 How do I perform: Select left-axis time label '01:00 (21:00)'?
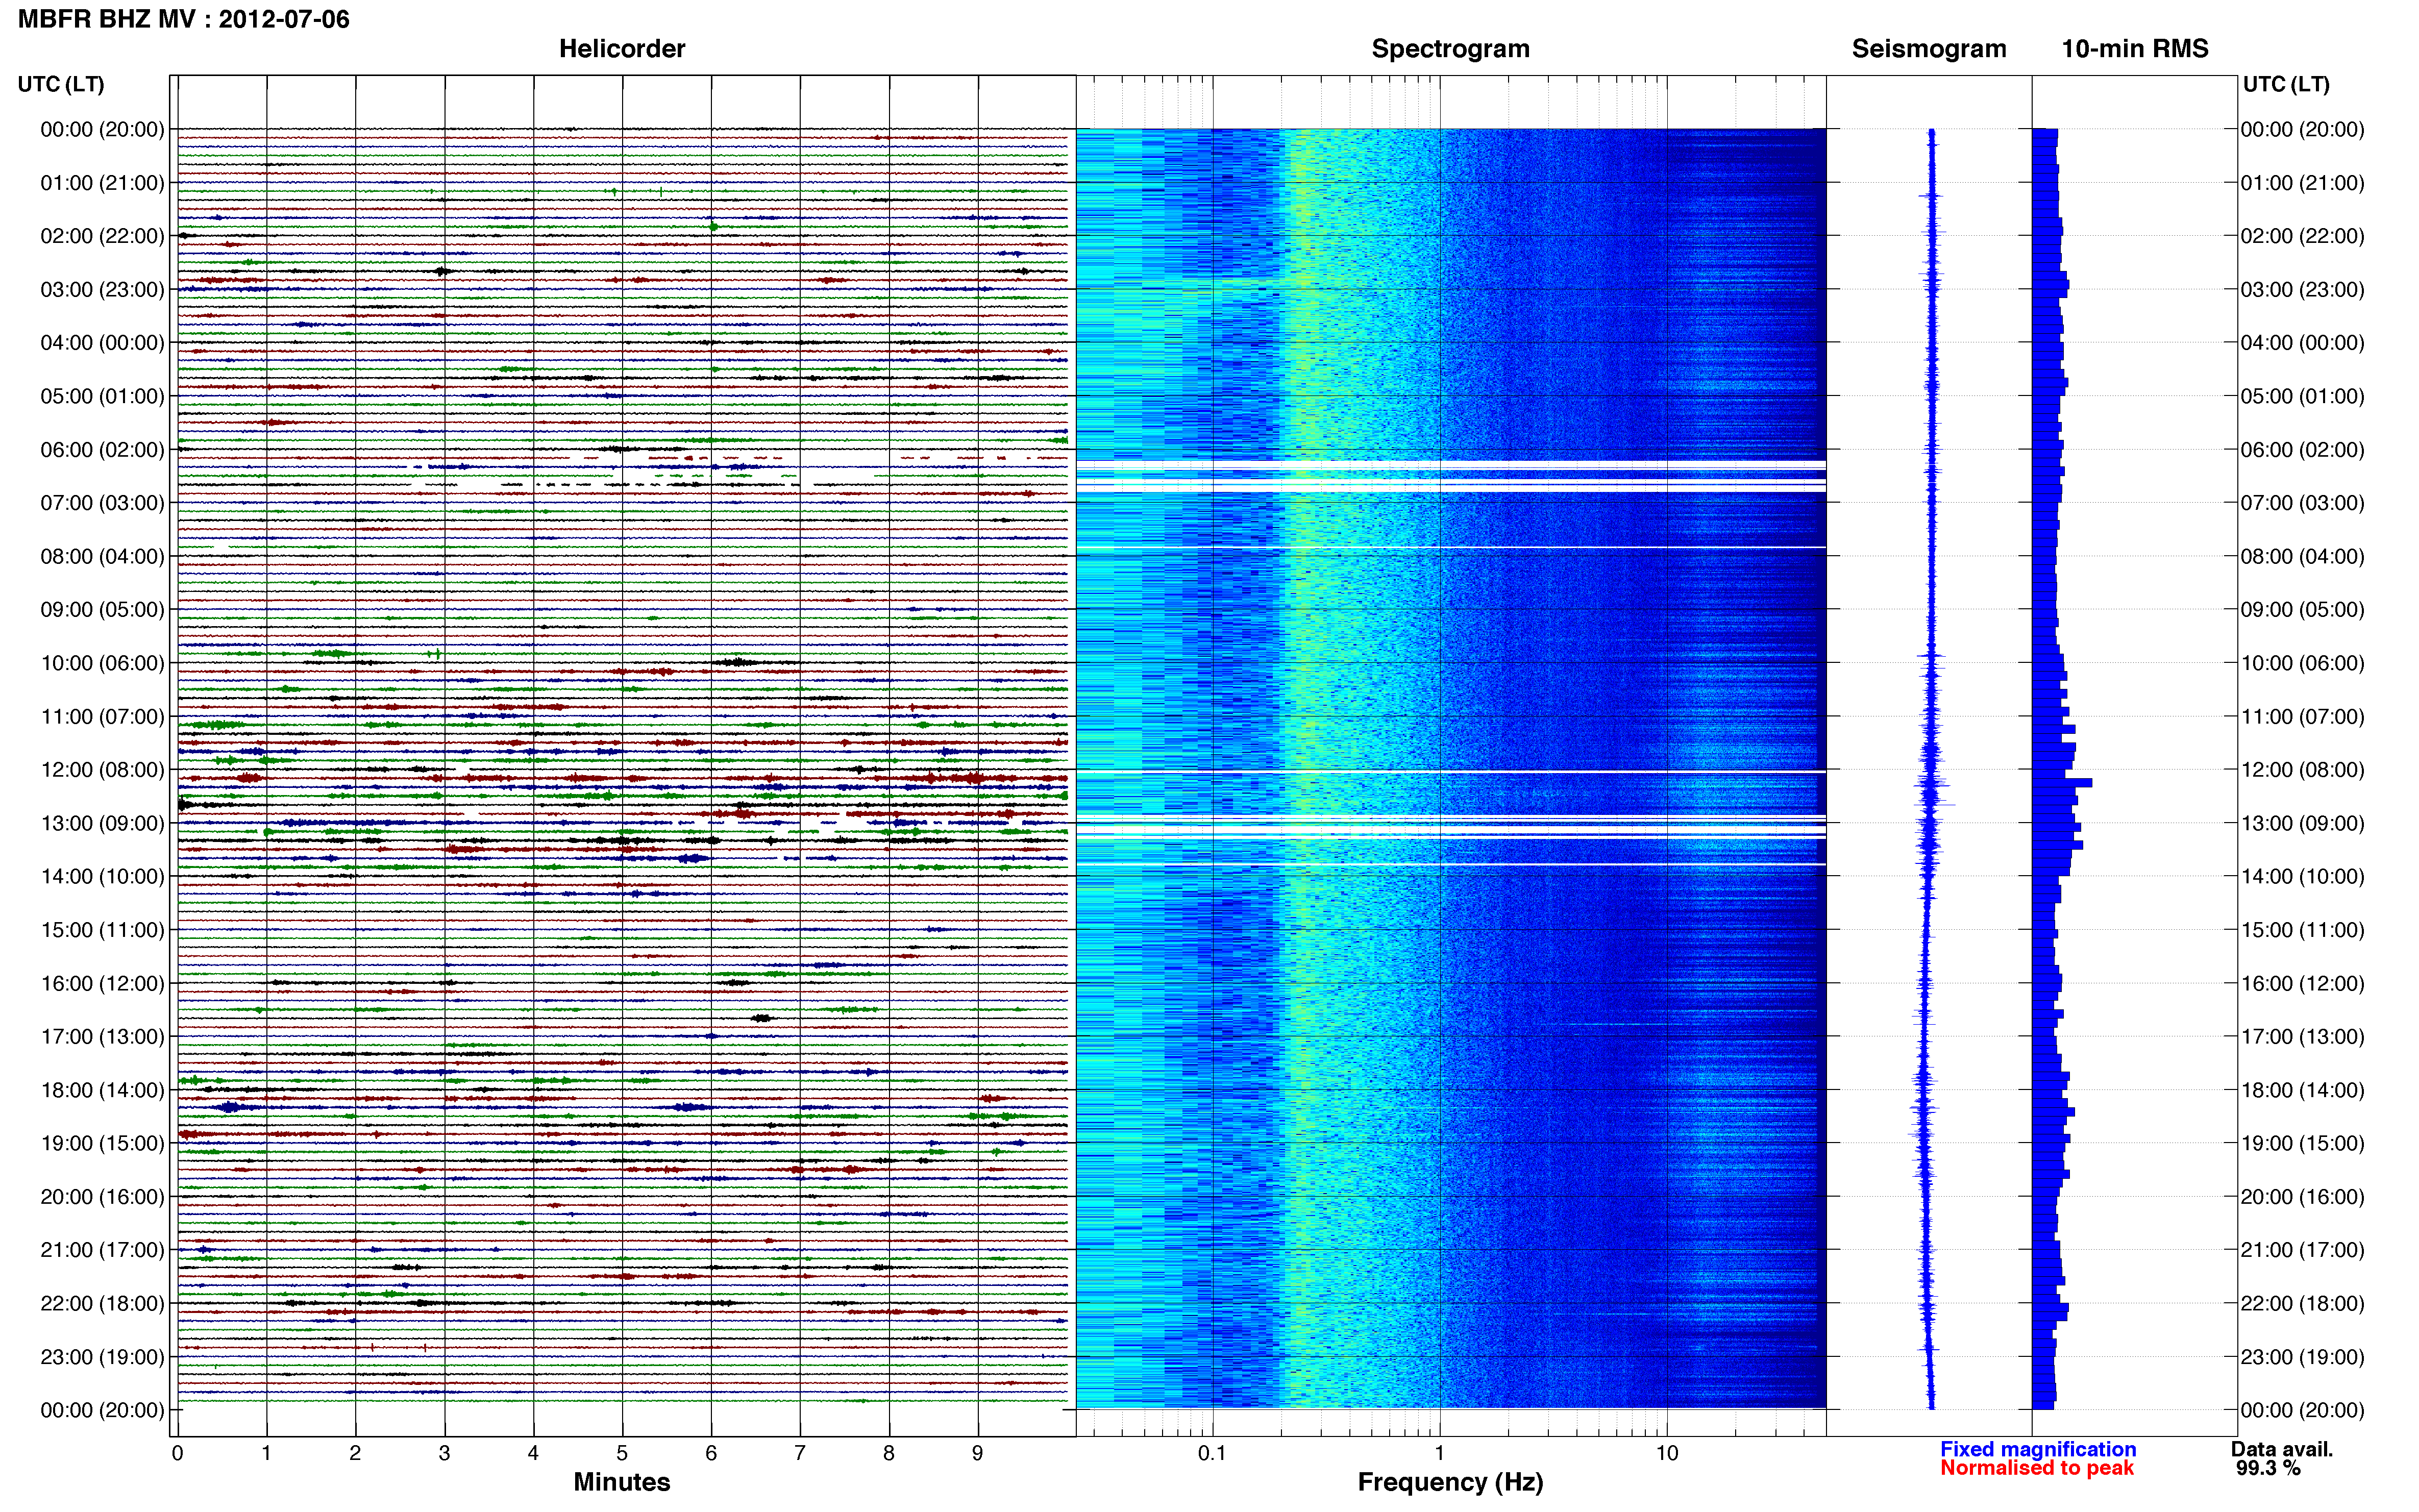tap(102, 183)
